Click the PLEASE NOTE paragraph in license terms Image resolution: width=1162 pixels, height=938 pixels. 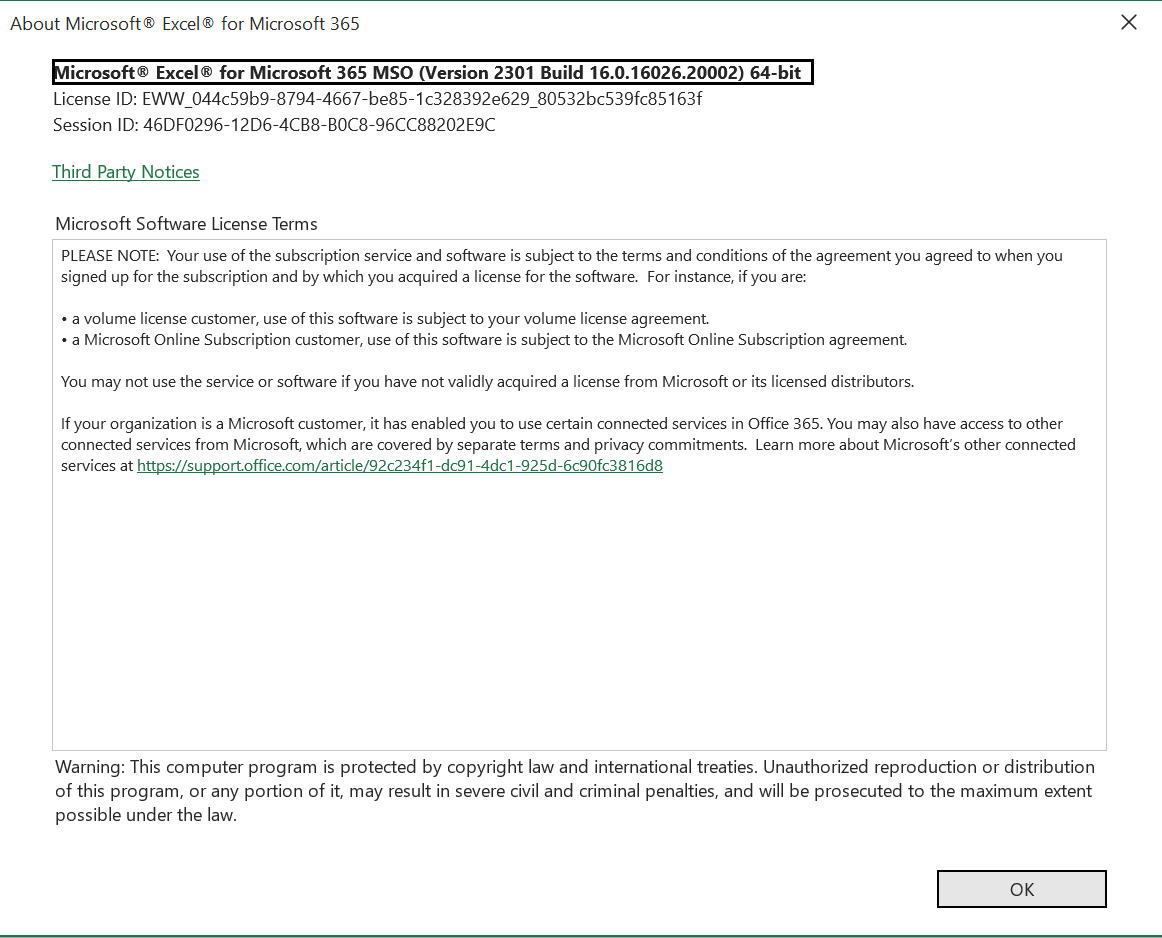[x=562, y=266]
